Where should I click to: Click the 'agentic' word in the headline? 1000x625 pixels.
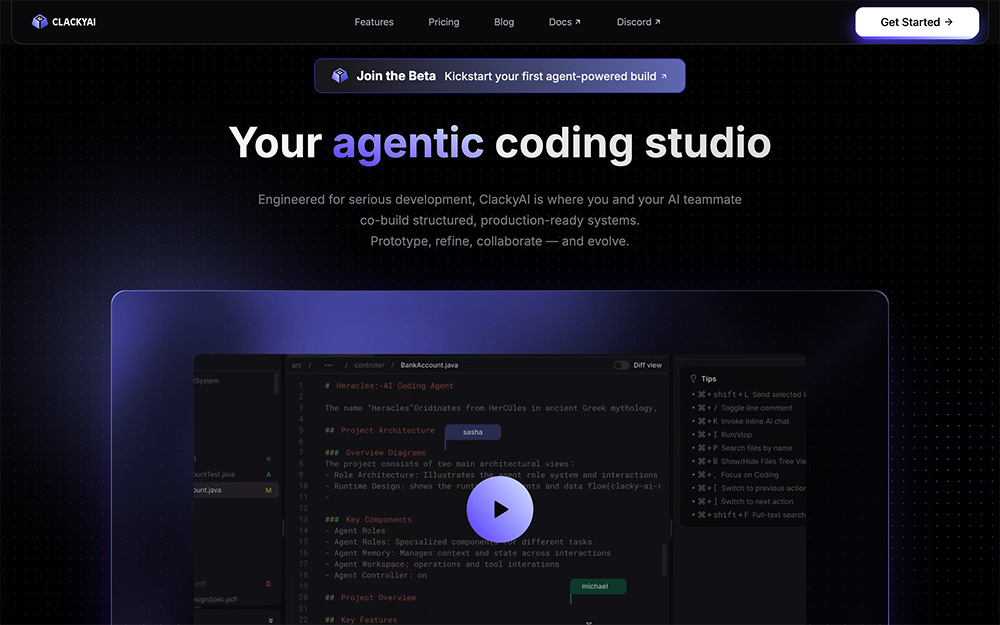(408, 143)
